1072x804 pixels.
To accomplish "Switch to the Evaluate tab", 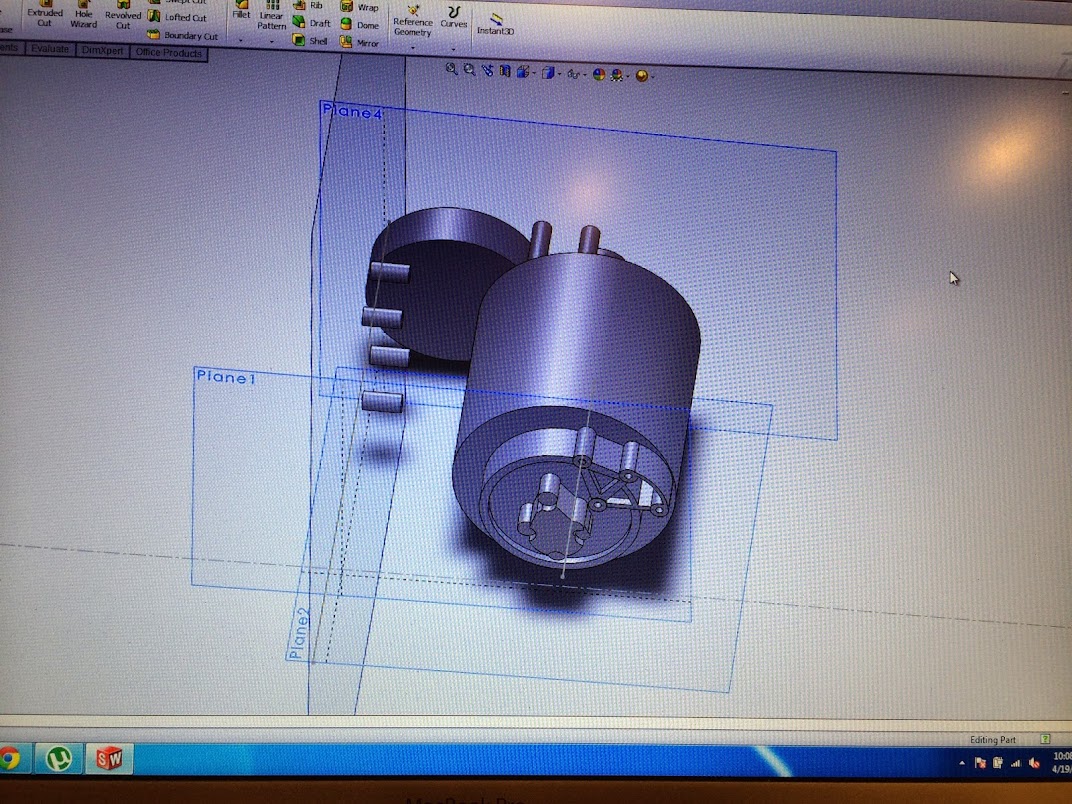I will [x=50, y=49].
